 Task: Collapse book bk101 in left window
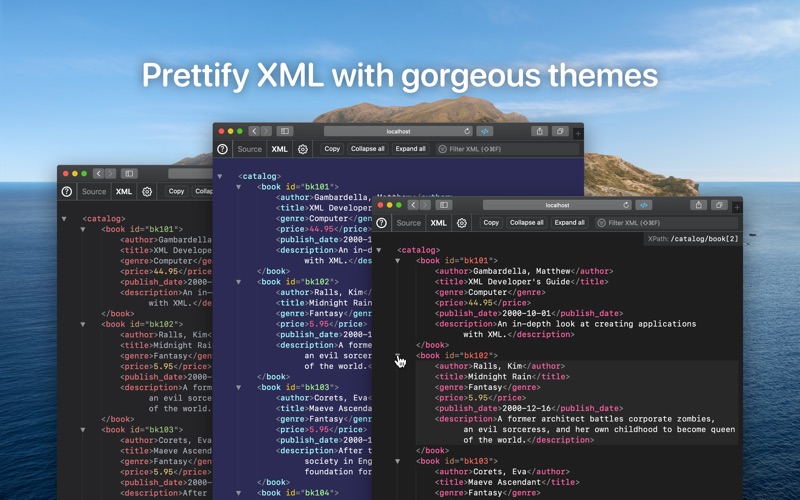coord(83,229)
